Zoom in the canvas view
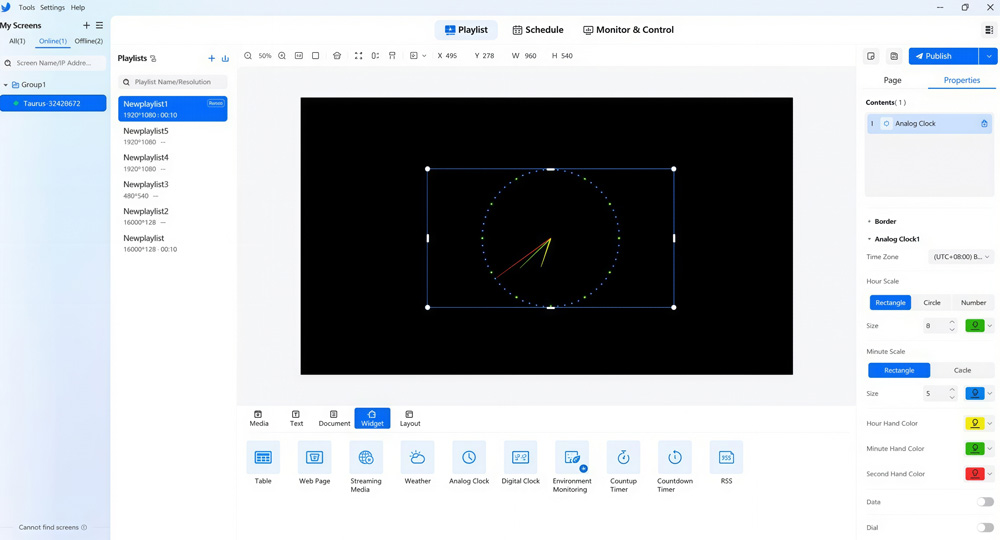 (x=282, y=55)
